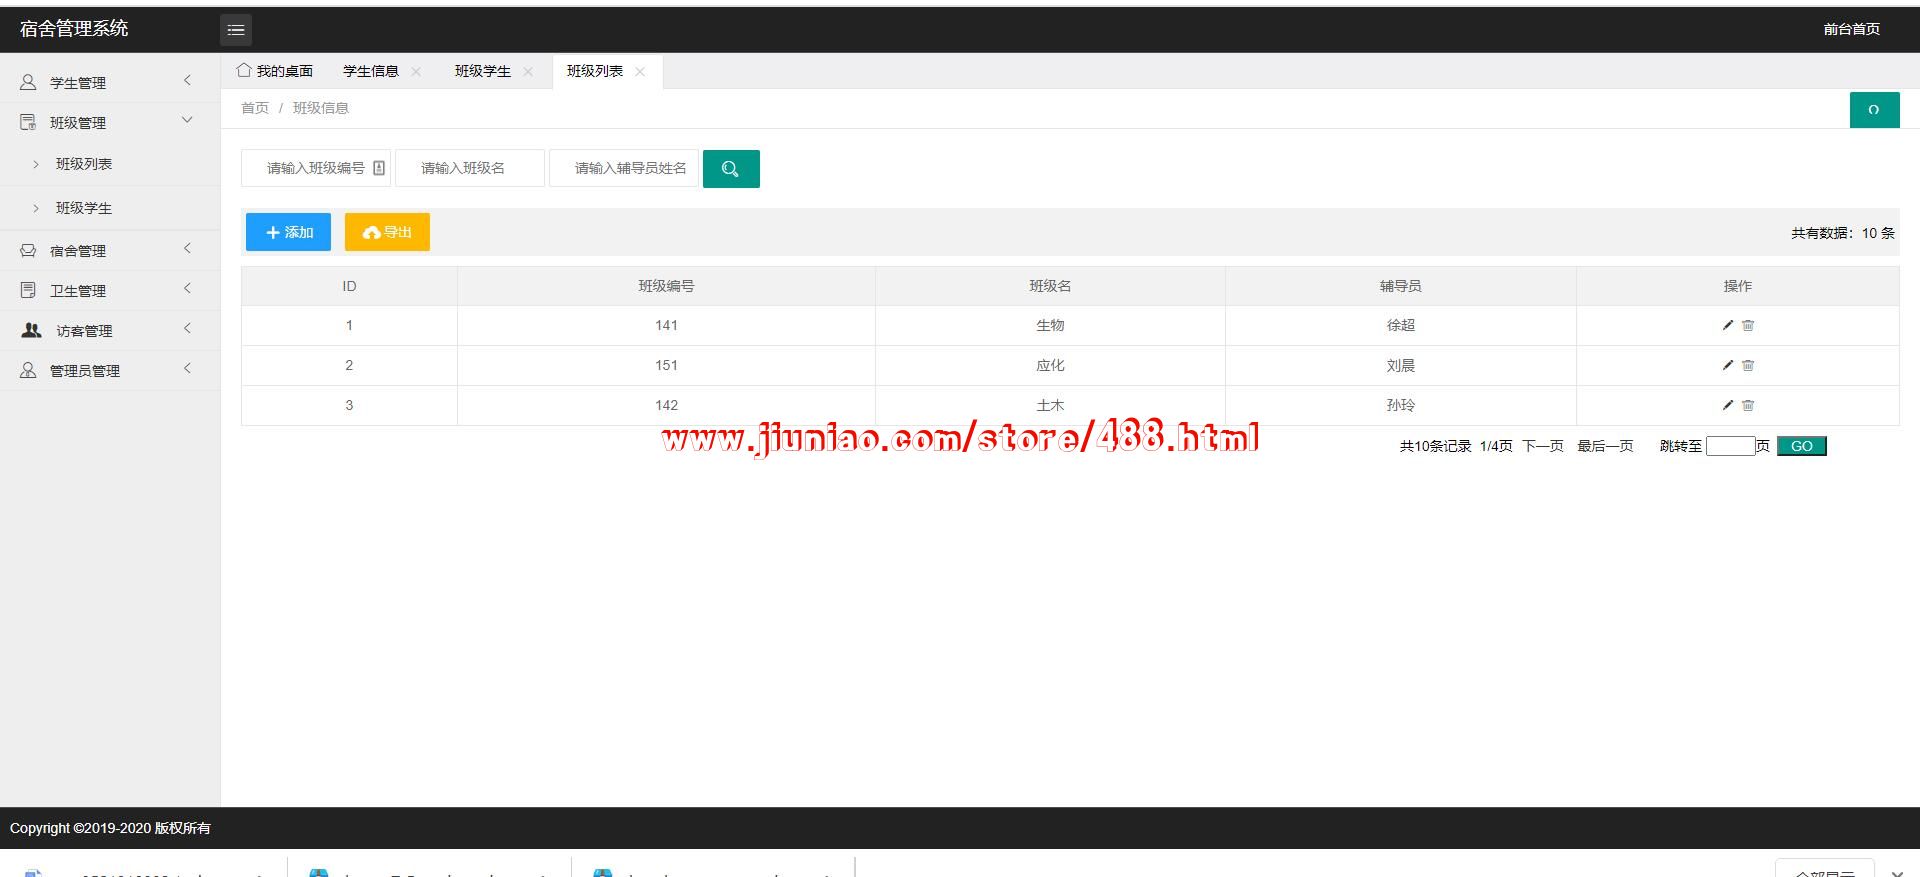Edit the row with class 141
1920x877 pixels.
tap(1727, 325)
